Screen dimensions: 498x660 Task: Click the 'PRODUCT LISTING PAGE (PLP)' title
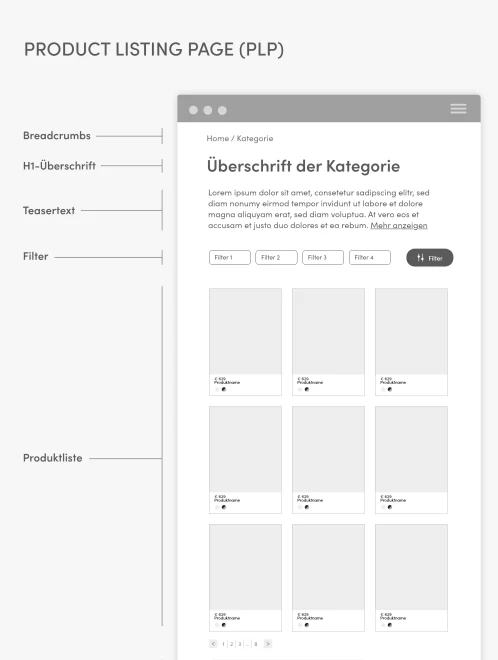coord(154,49)
